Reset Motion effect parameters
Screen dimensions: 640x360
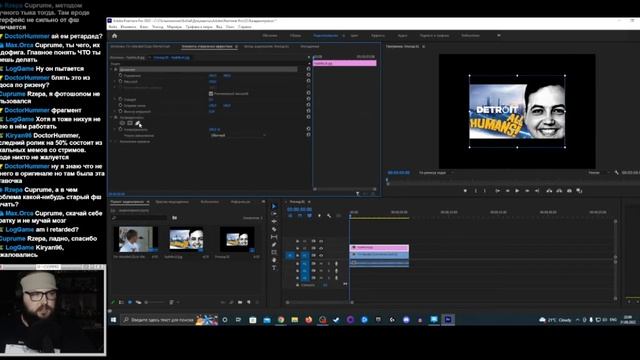click(309, 69)
